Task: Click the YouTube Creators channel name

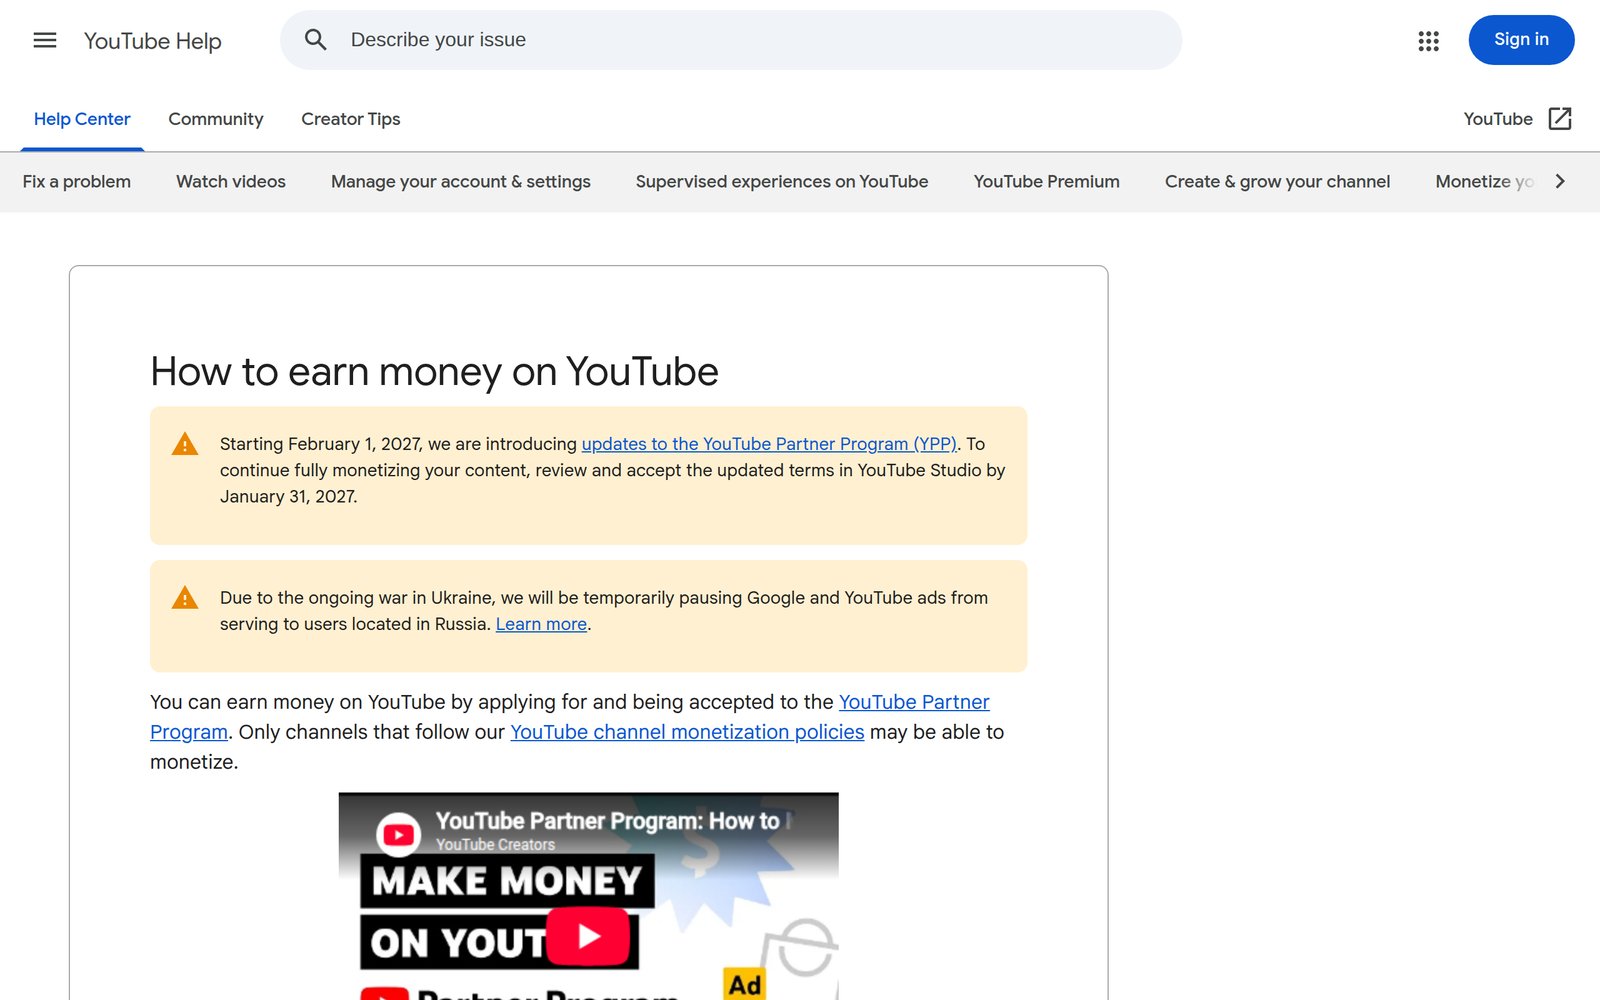Action: (x=495, y=845)
